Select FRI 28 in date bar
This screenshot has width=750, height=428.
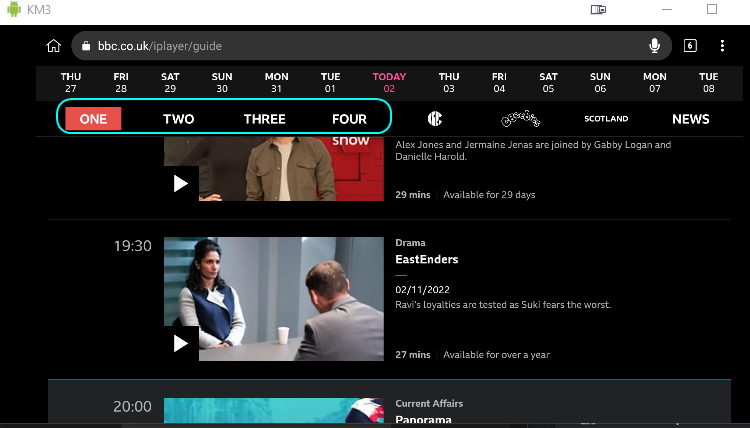[x=121, y=82]
